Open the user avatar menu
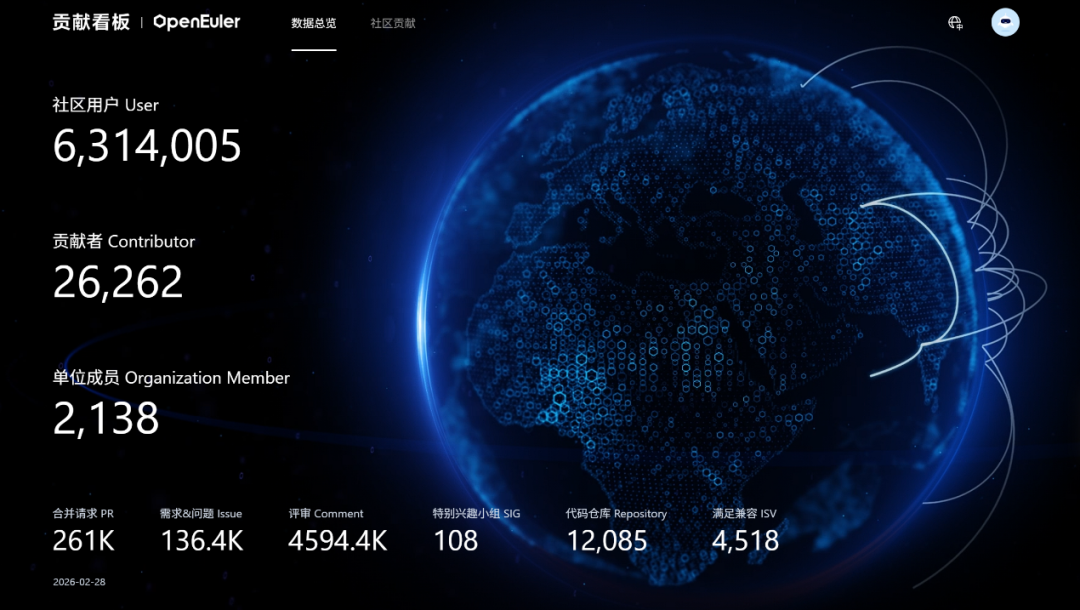The width and height of the screenshot is (1080, 610). click(1005, 23)
